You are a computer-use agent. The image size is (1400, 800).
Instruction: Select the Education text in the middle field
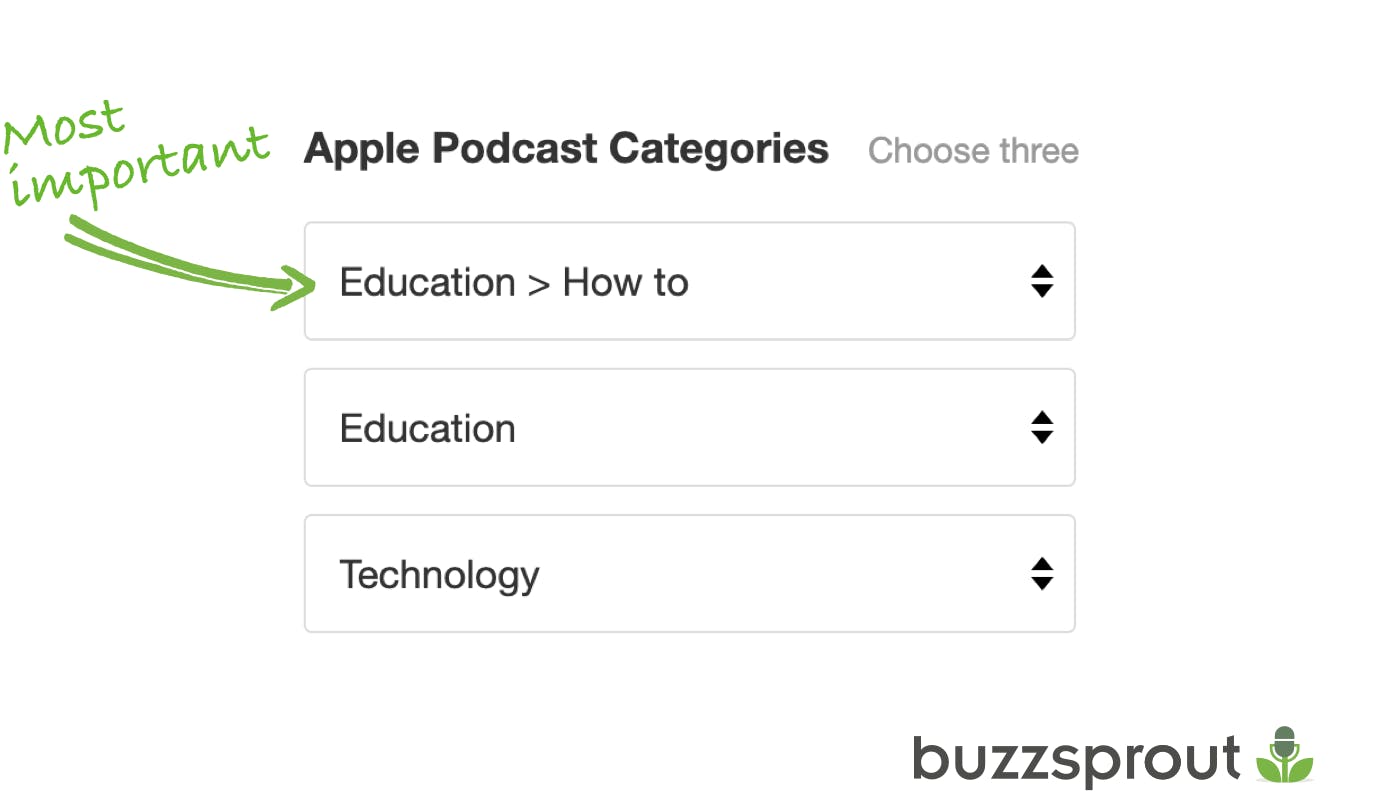428,428
